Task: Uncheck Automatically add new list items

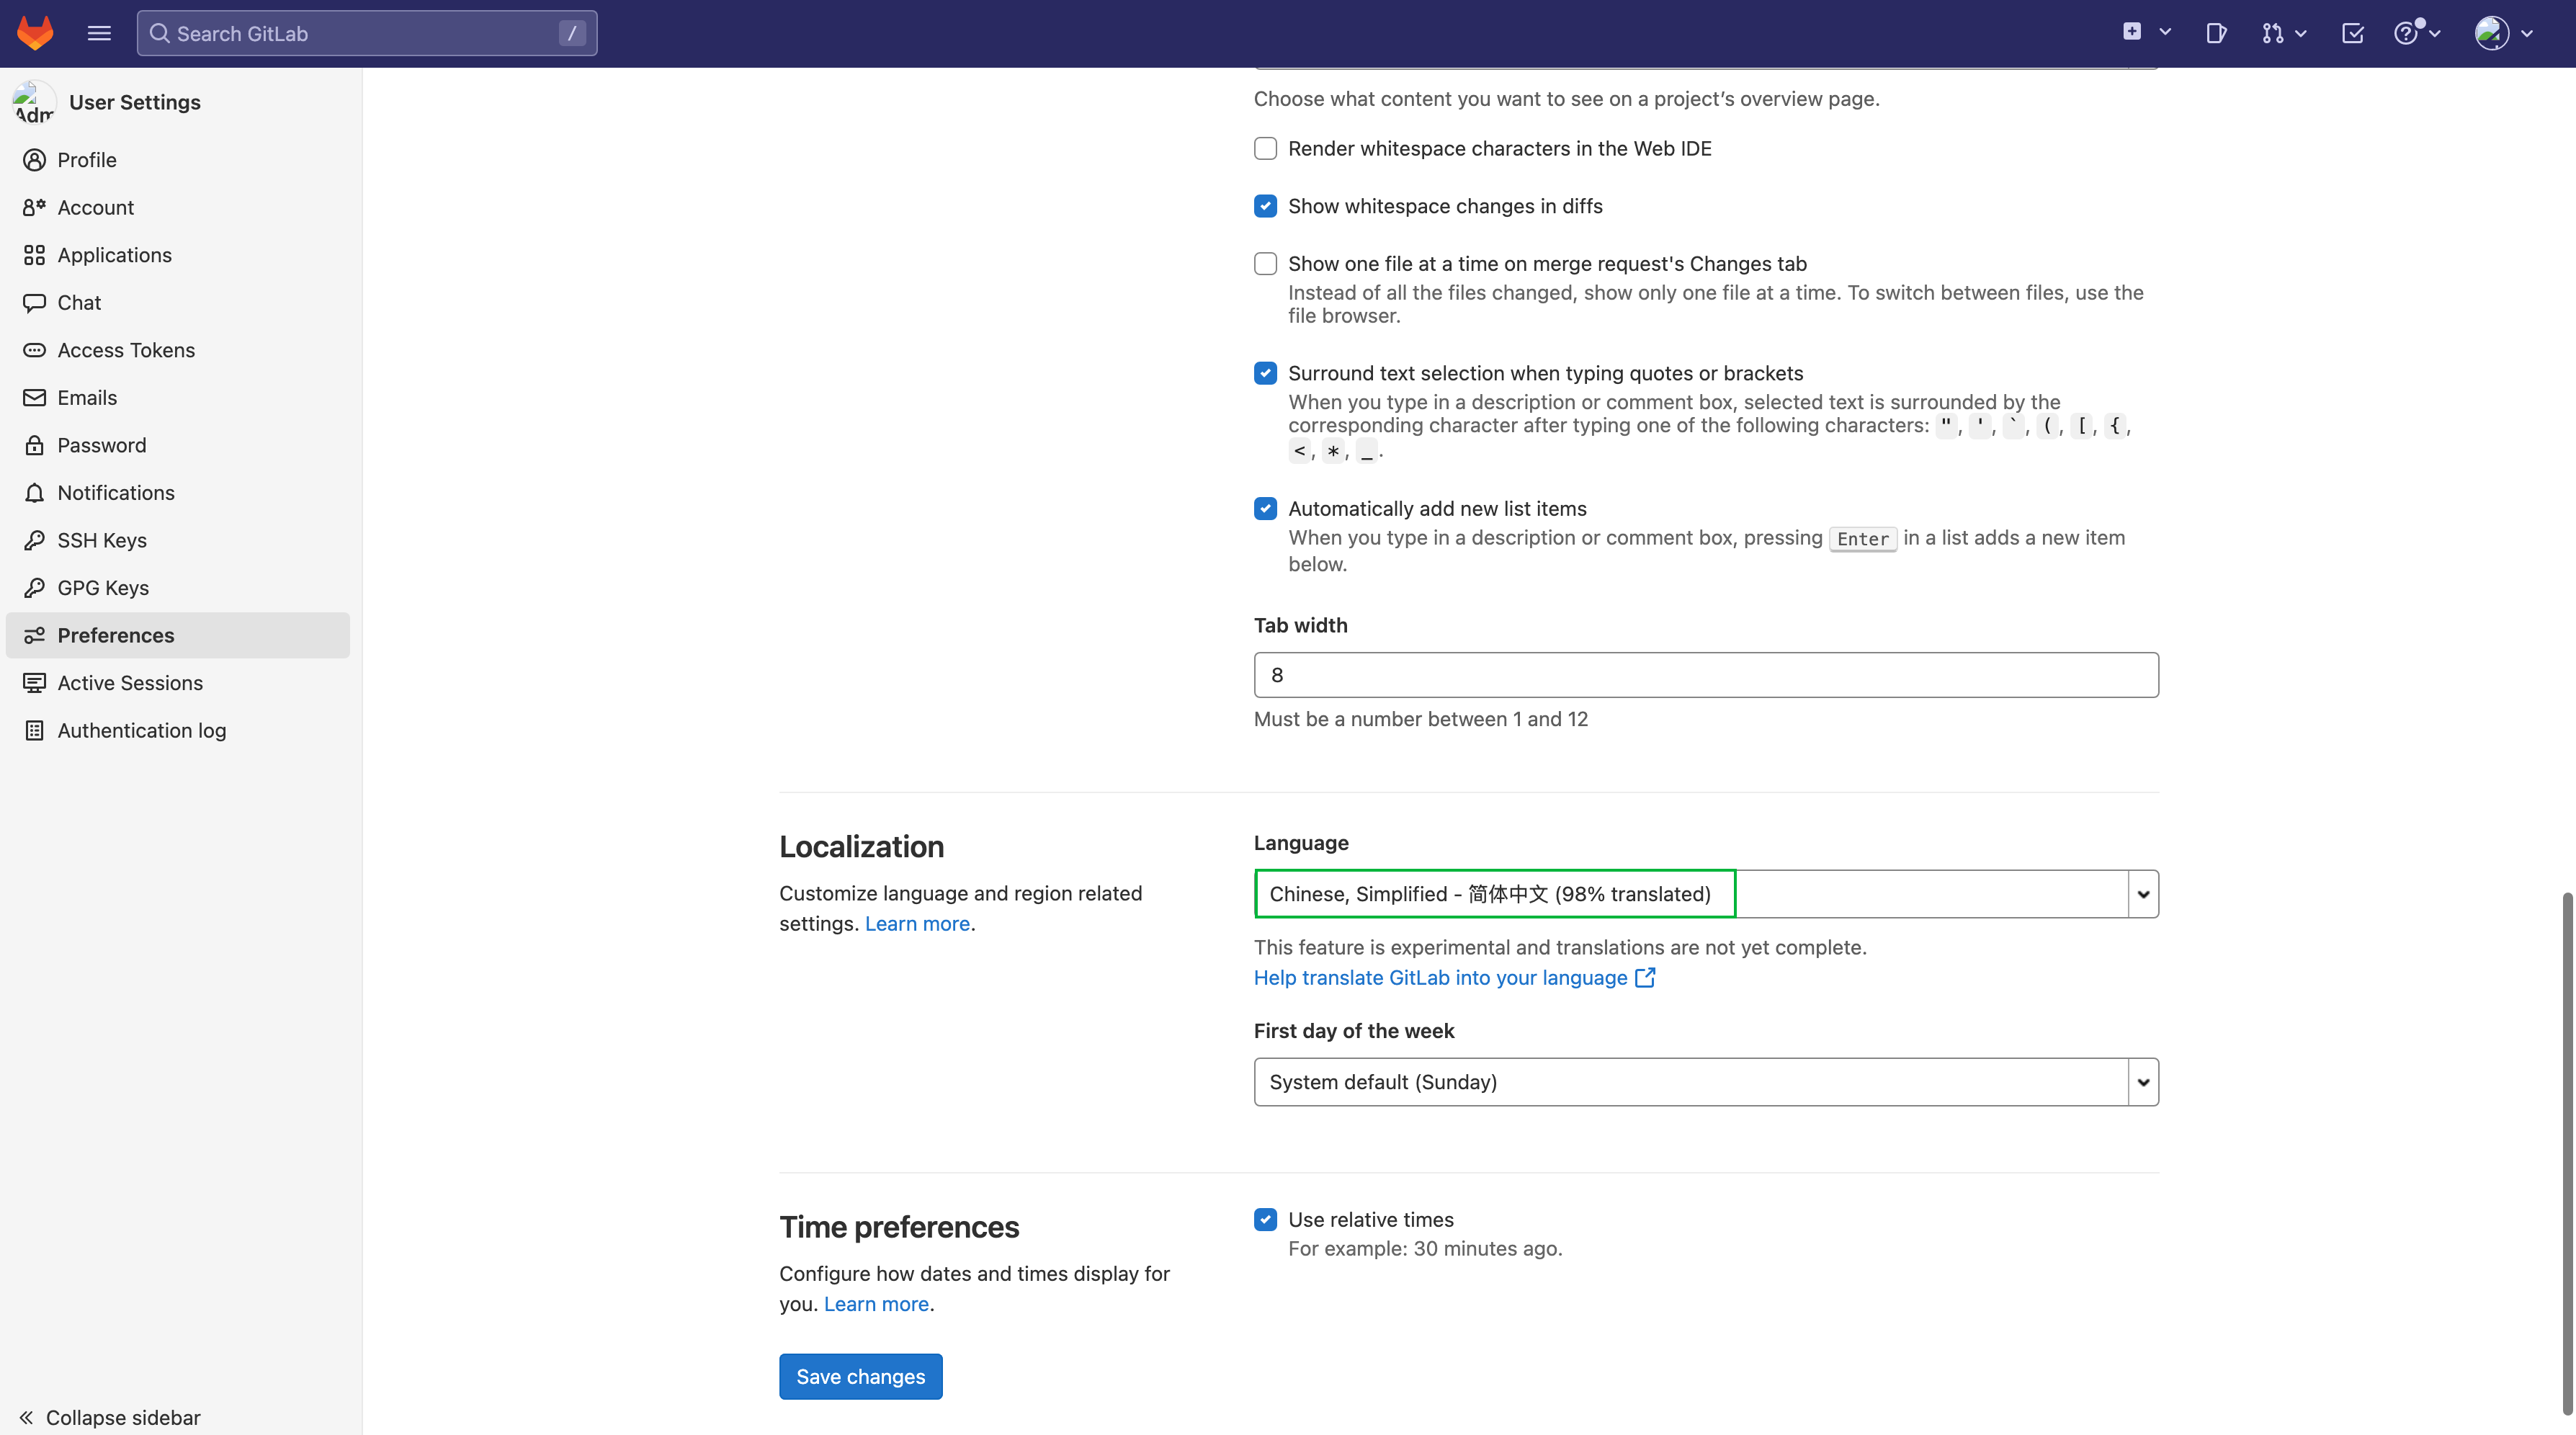Action: pos(1265,509)
